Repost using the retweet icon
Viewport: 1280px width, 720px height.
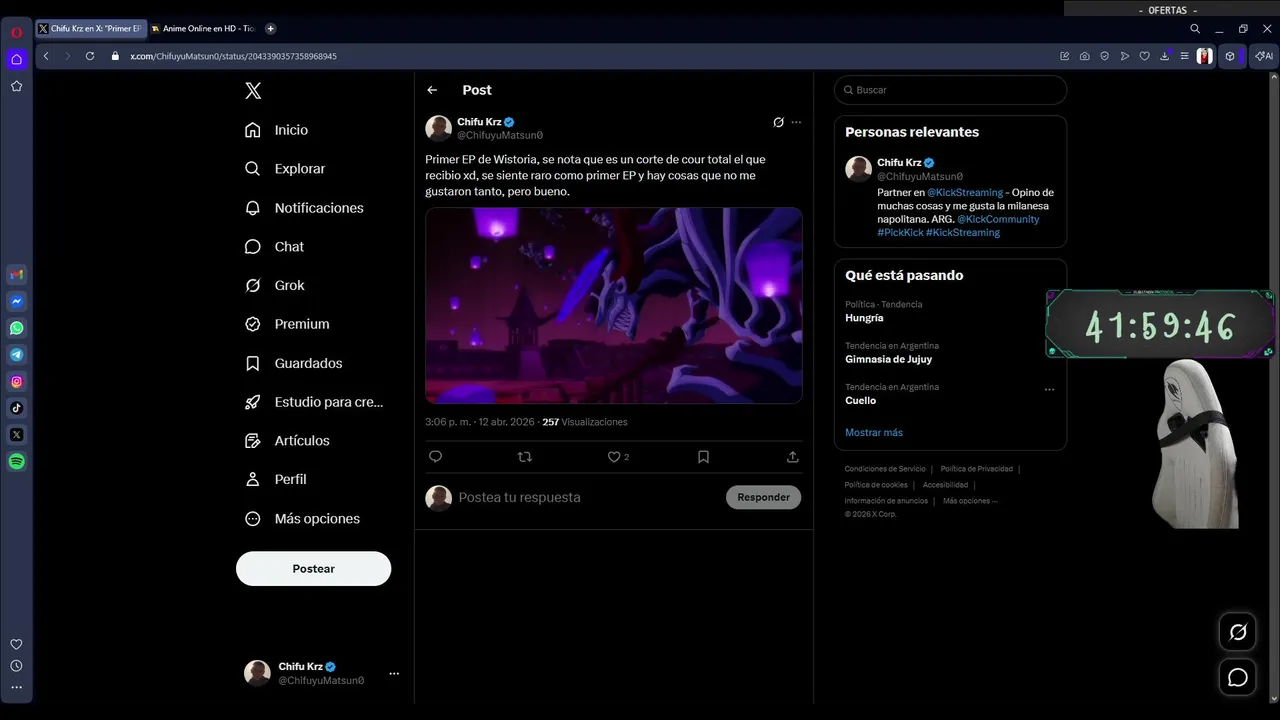point(524,457)
